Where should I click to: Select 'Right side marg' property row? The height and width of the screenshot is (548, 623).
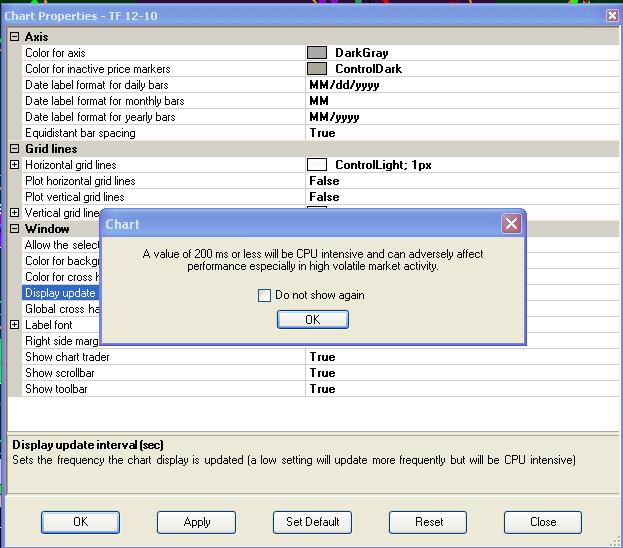pos(60,341)
